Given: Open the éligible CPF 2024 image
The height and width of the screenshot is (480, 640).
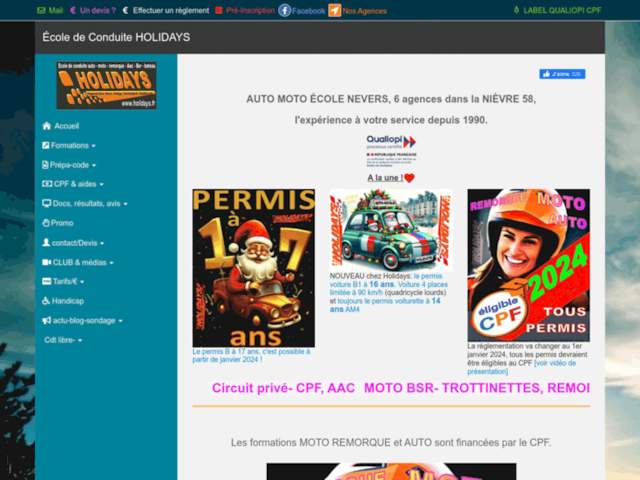Looking at the screenshot, I should (528, 265).
